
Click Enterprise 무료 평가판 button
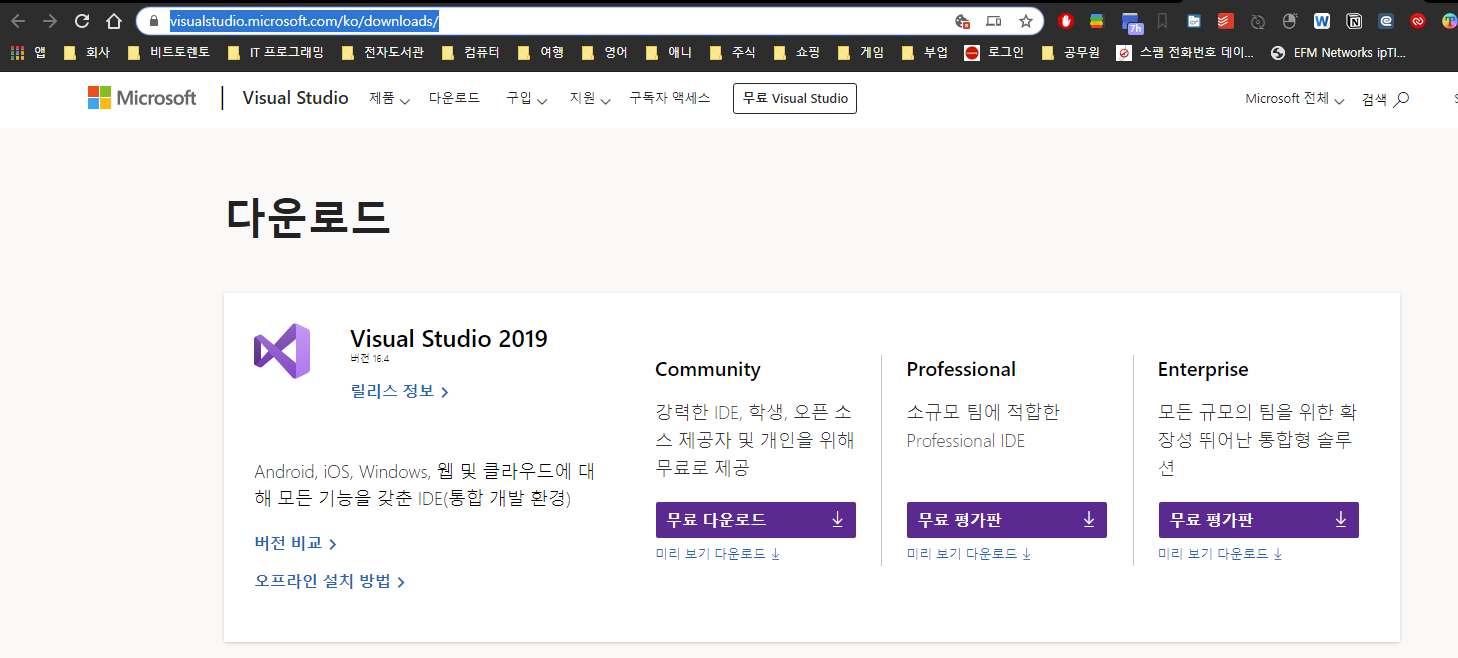(1259, 520)
